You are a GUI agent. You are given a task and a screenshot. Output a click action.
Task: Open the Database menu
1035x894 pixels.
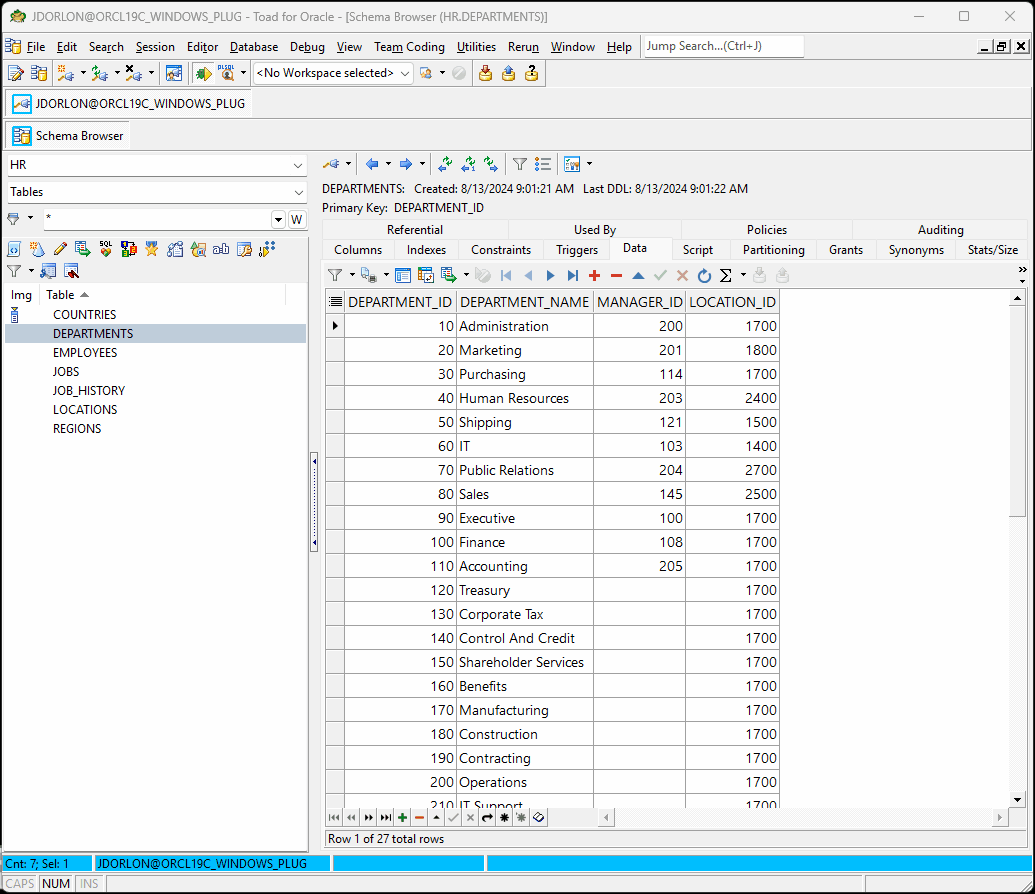tap(253, 47)
